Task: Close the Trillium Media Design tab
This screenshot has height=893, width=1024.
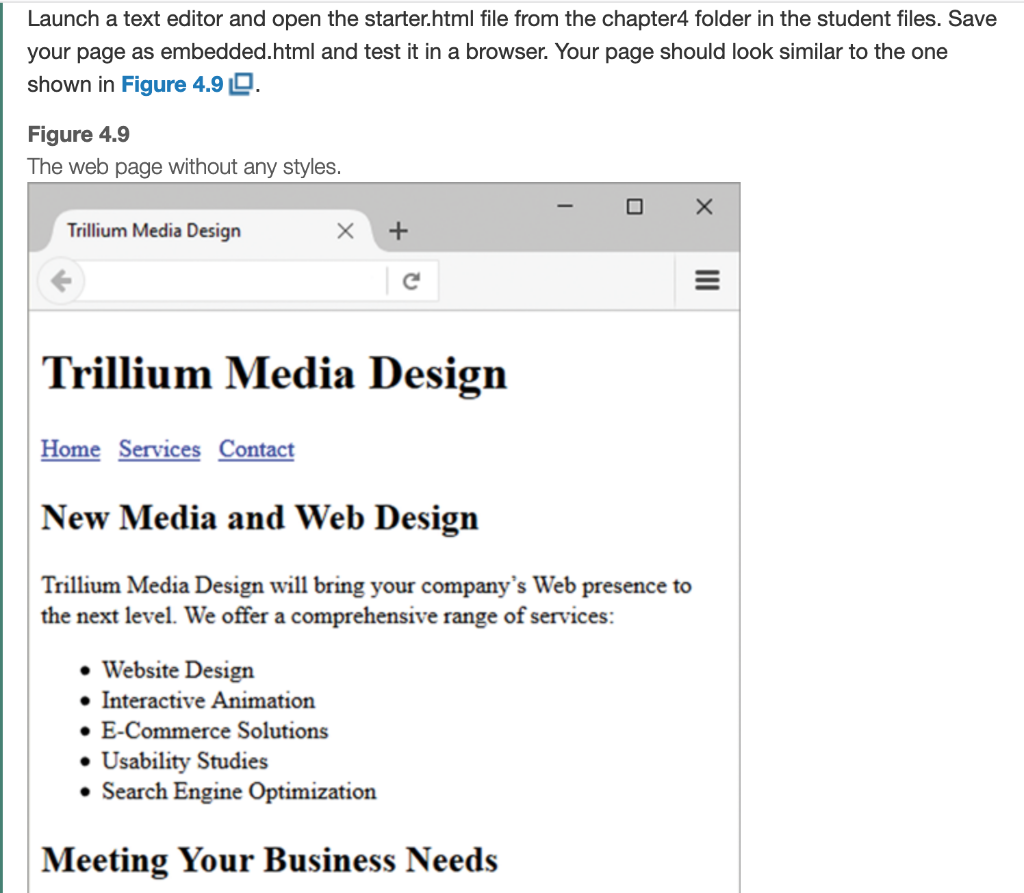Action: coord(345,230)
